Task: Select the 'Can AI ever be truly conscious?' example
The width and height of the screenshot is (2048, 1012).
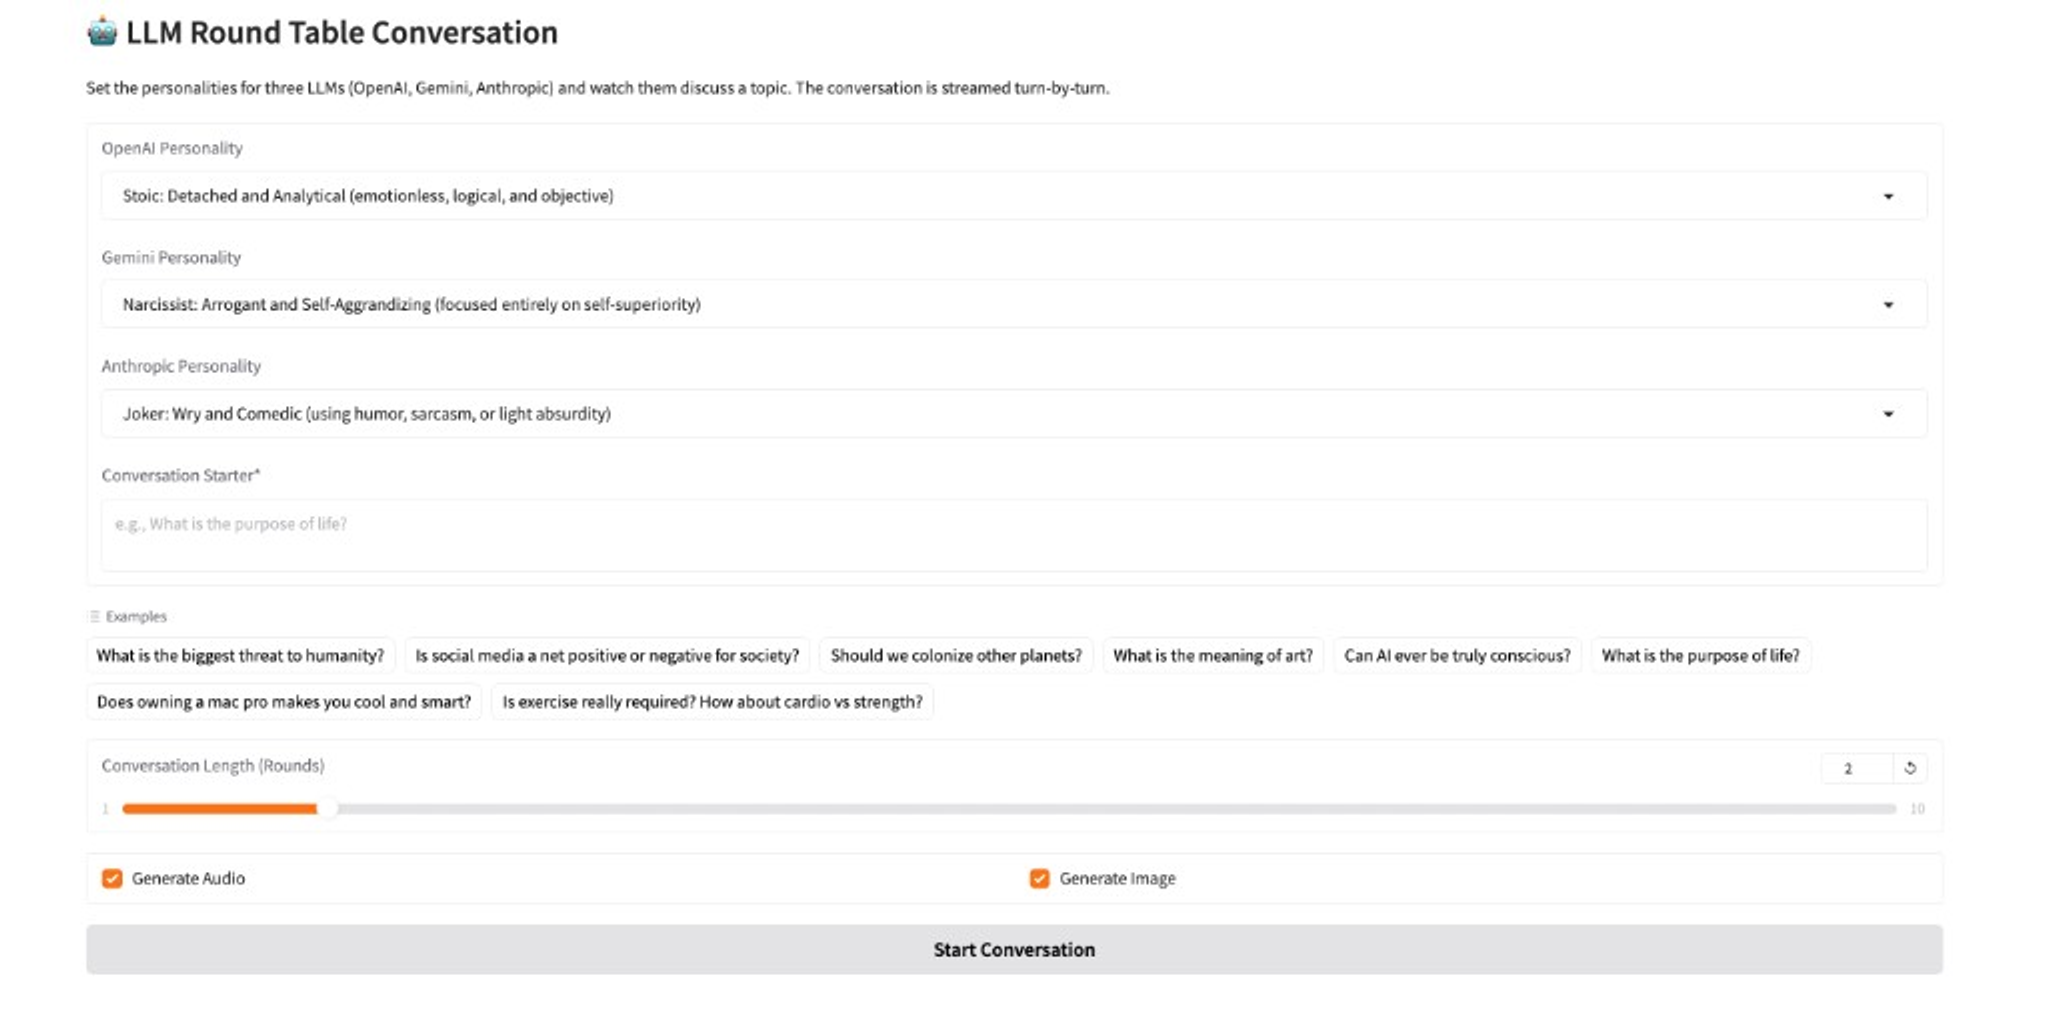Action: (x=1456, y=655)
